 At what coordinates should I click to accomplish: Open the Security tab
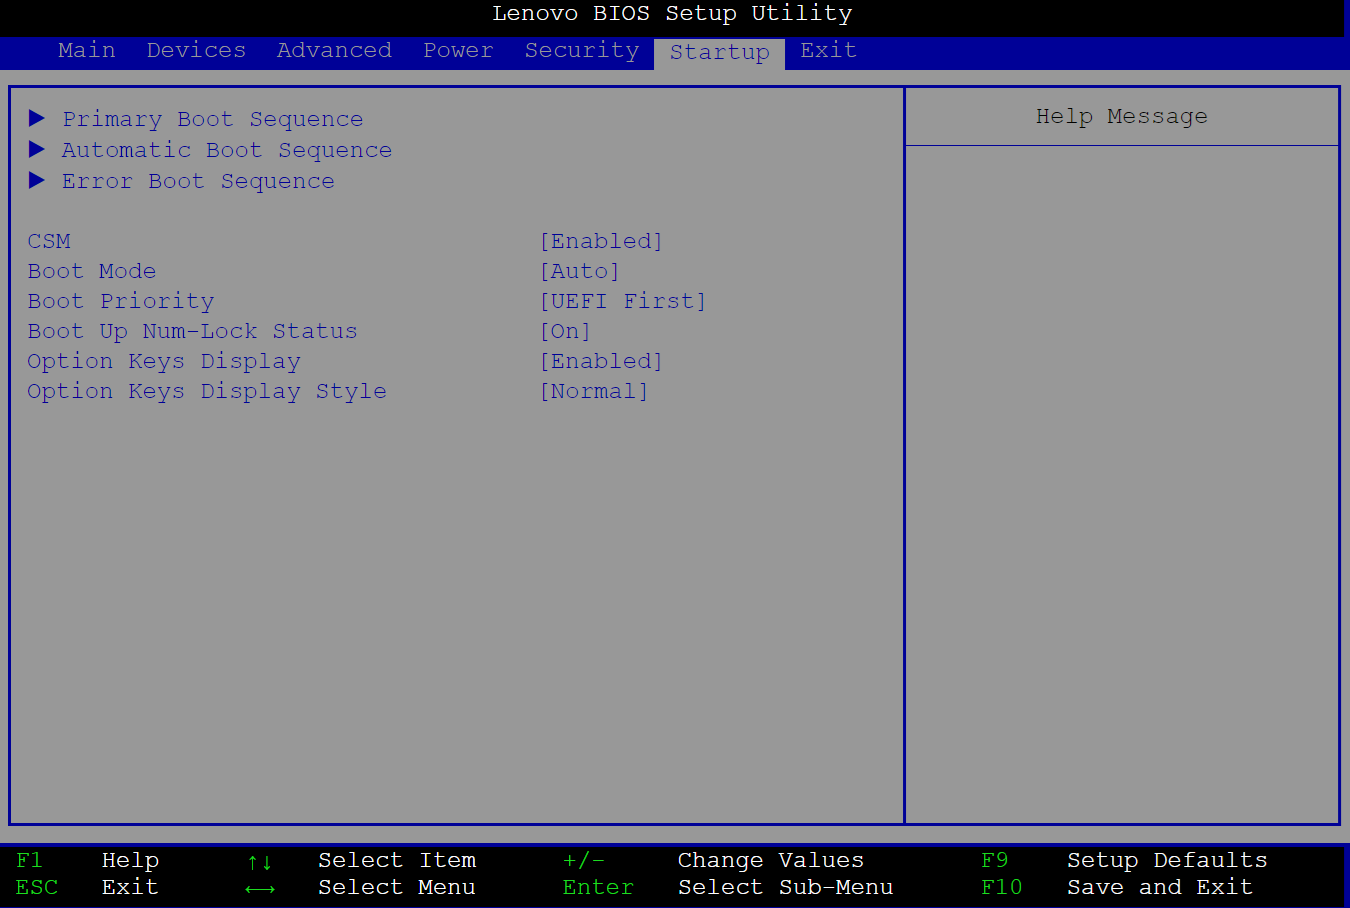coord(581,50)
